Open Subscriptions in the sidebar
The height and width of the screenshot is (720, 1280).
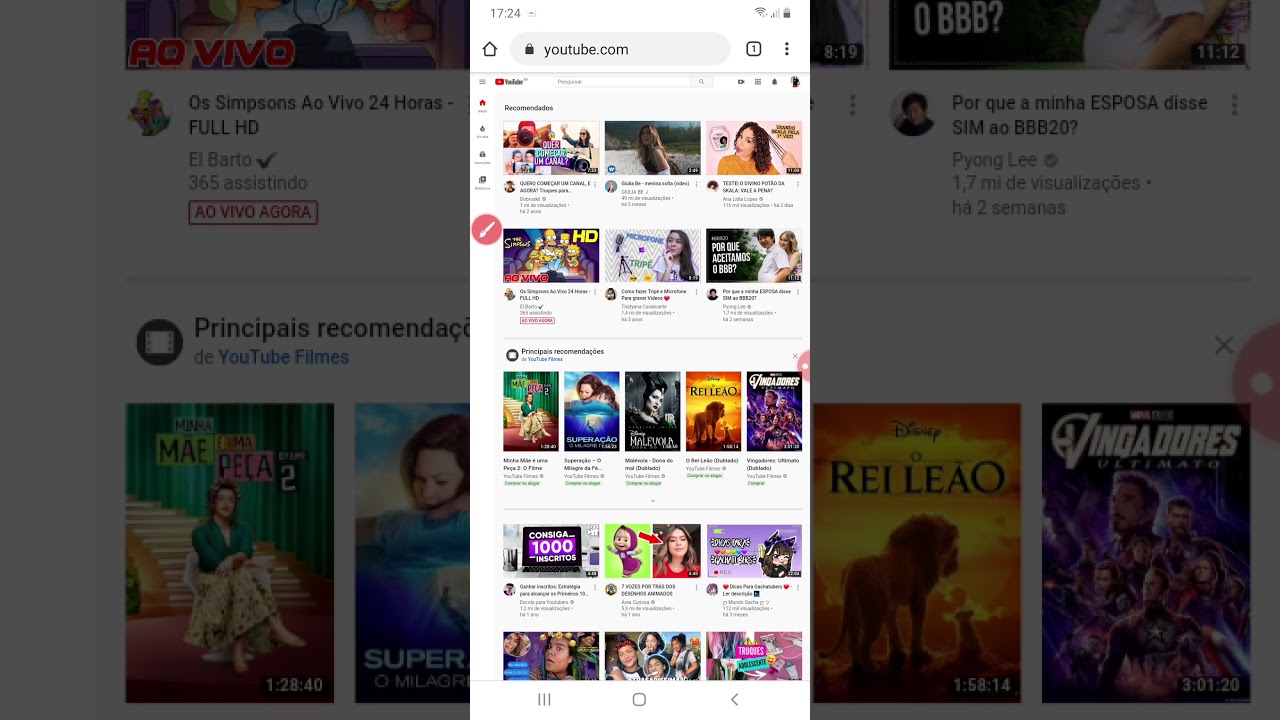482,157
